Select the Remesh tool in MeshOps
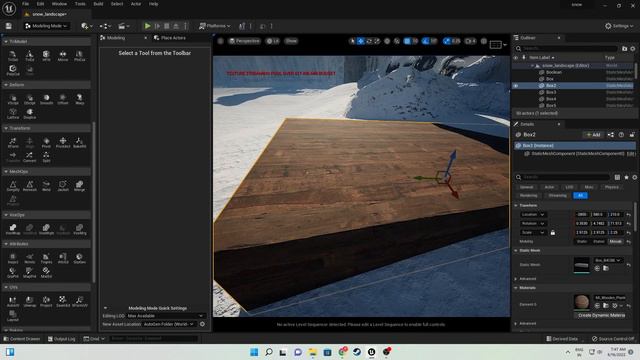Viewport: 640px width, 360px height. pyautogui.click(x=29, y=187)
